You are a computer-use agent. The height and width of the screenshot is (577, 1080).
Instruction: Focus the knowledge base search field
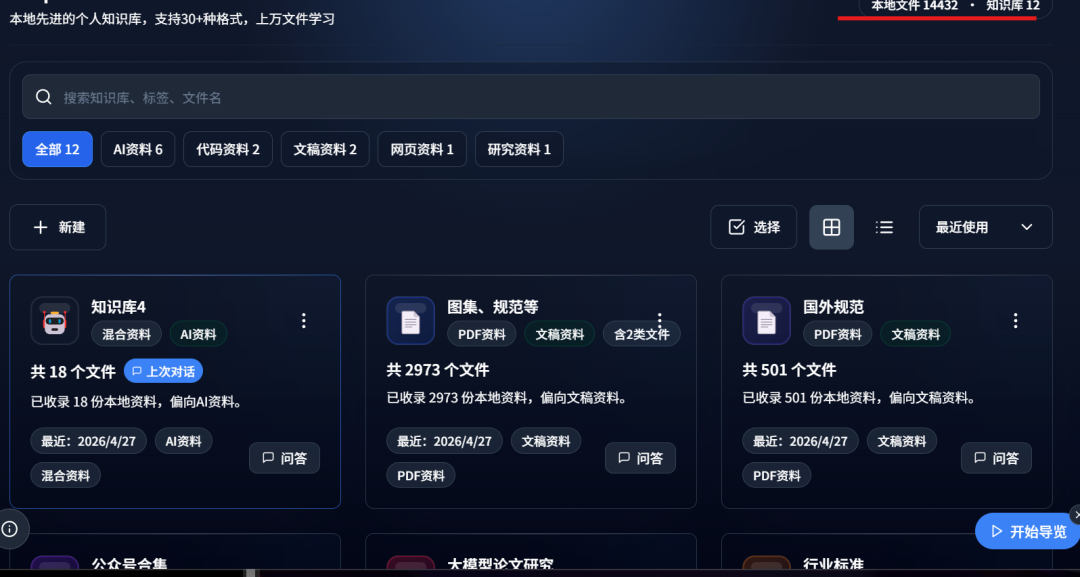click(530, 97)
